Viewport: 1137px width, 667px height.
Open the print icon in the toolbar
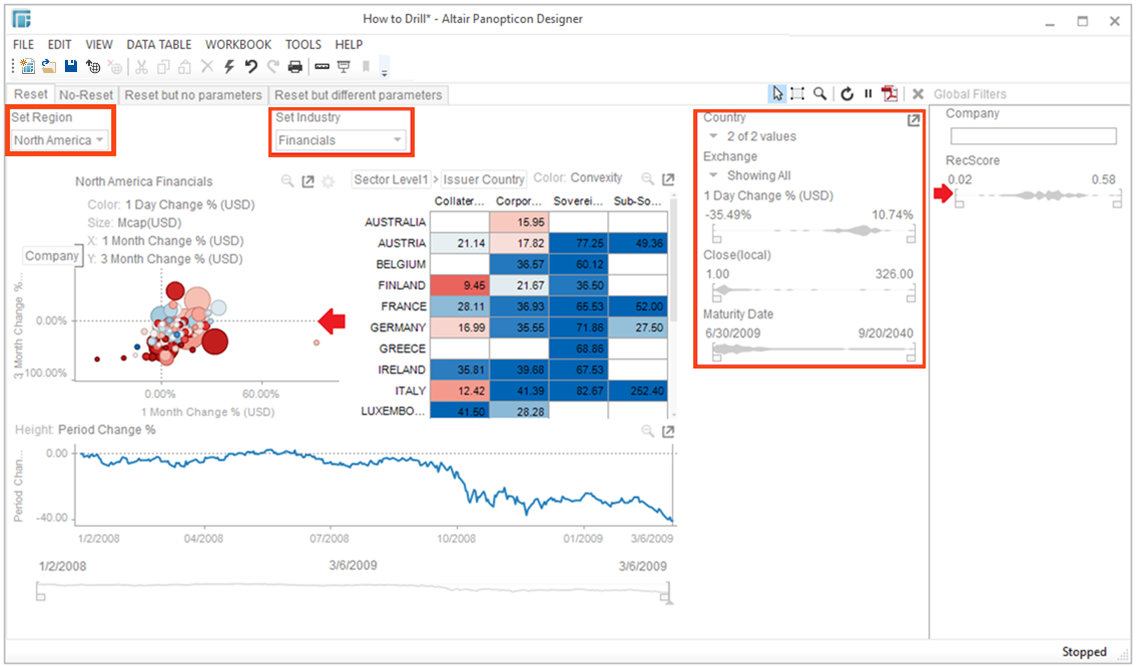pos(293,66)
